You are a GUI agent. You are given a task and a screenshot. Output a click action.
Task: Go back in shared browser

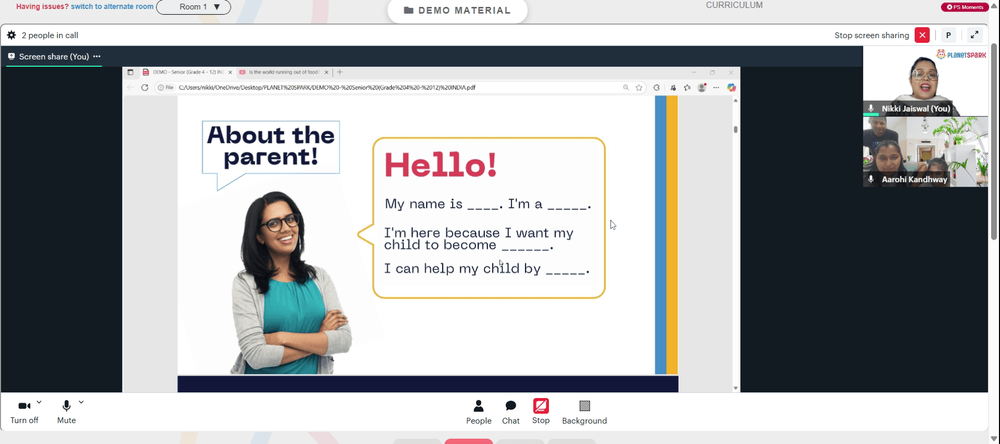click(x=130, y=87)
